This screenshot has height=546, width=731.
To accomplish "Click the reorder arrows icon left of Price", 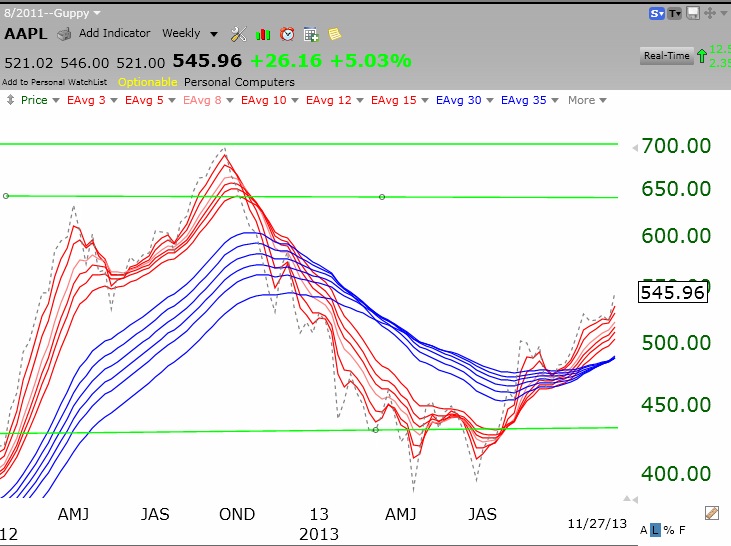I will point(10,100).
